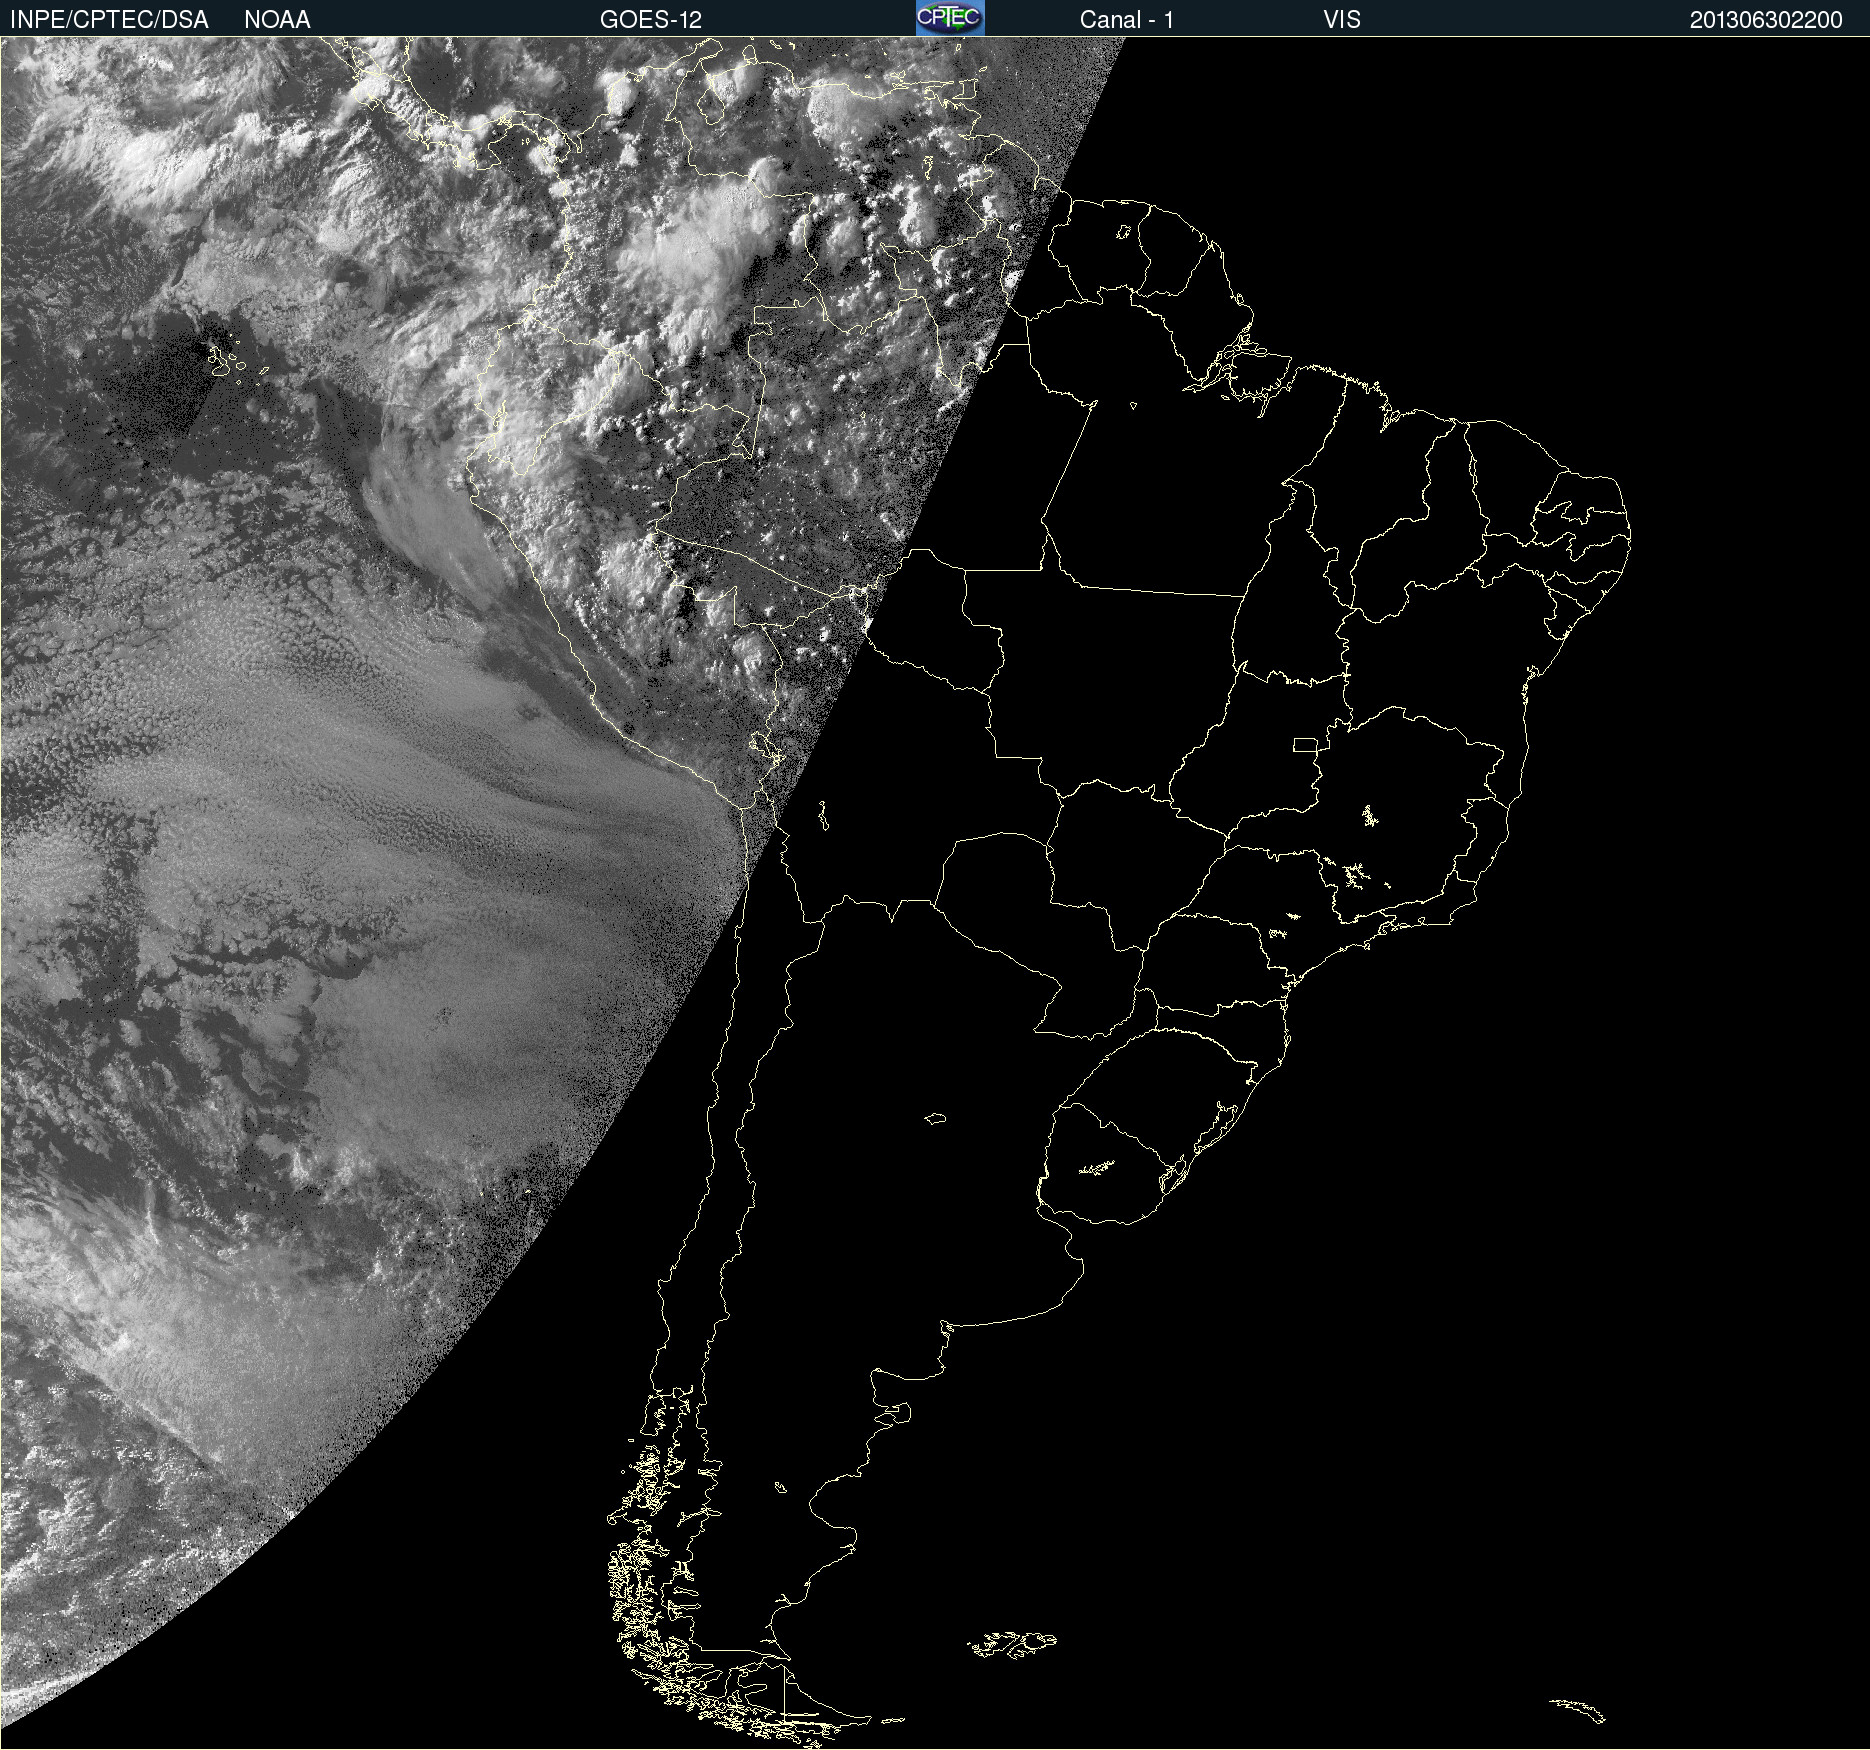Screen dimensions: 1870x1750
Task: Click the Canal - 1 label
Action: point(1127,20)
